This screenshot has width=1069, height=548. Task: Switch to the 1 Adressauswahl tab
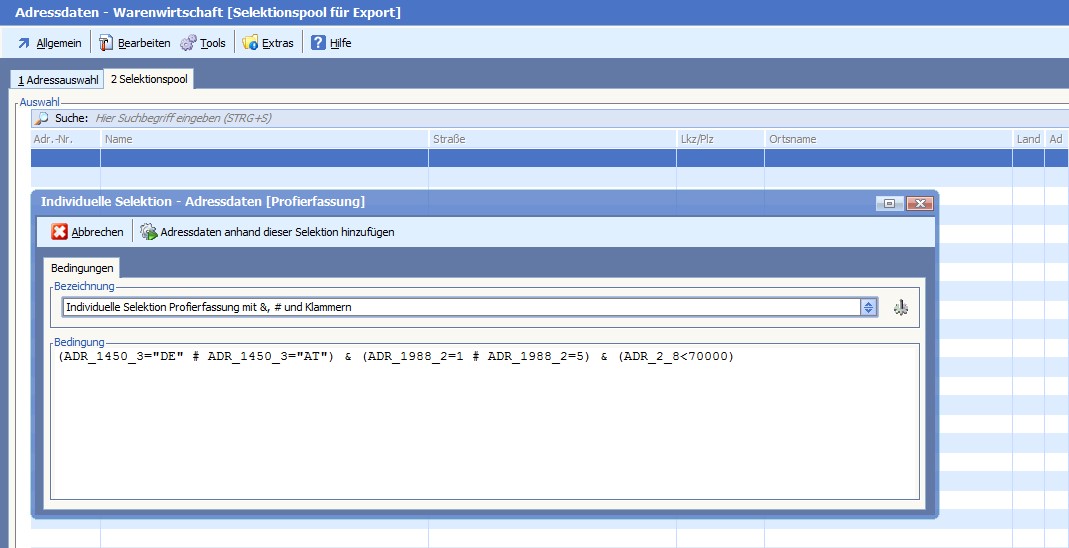[x=58, y=80]
